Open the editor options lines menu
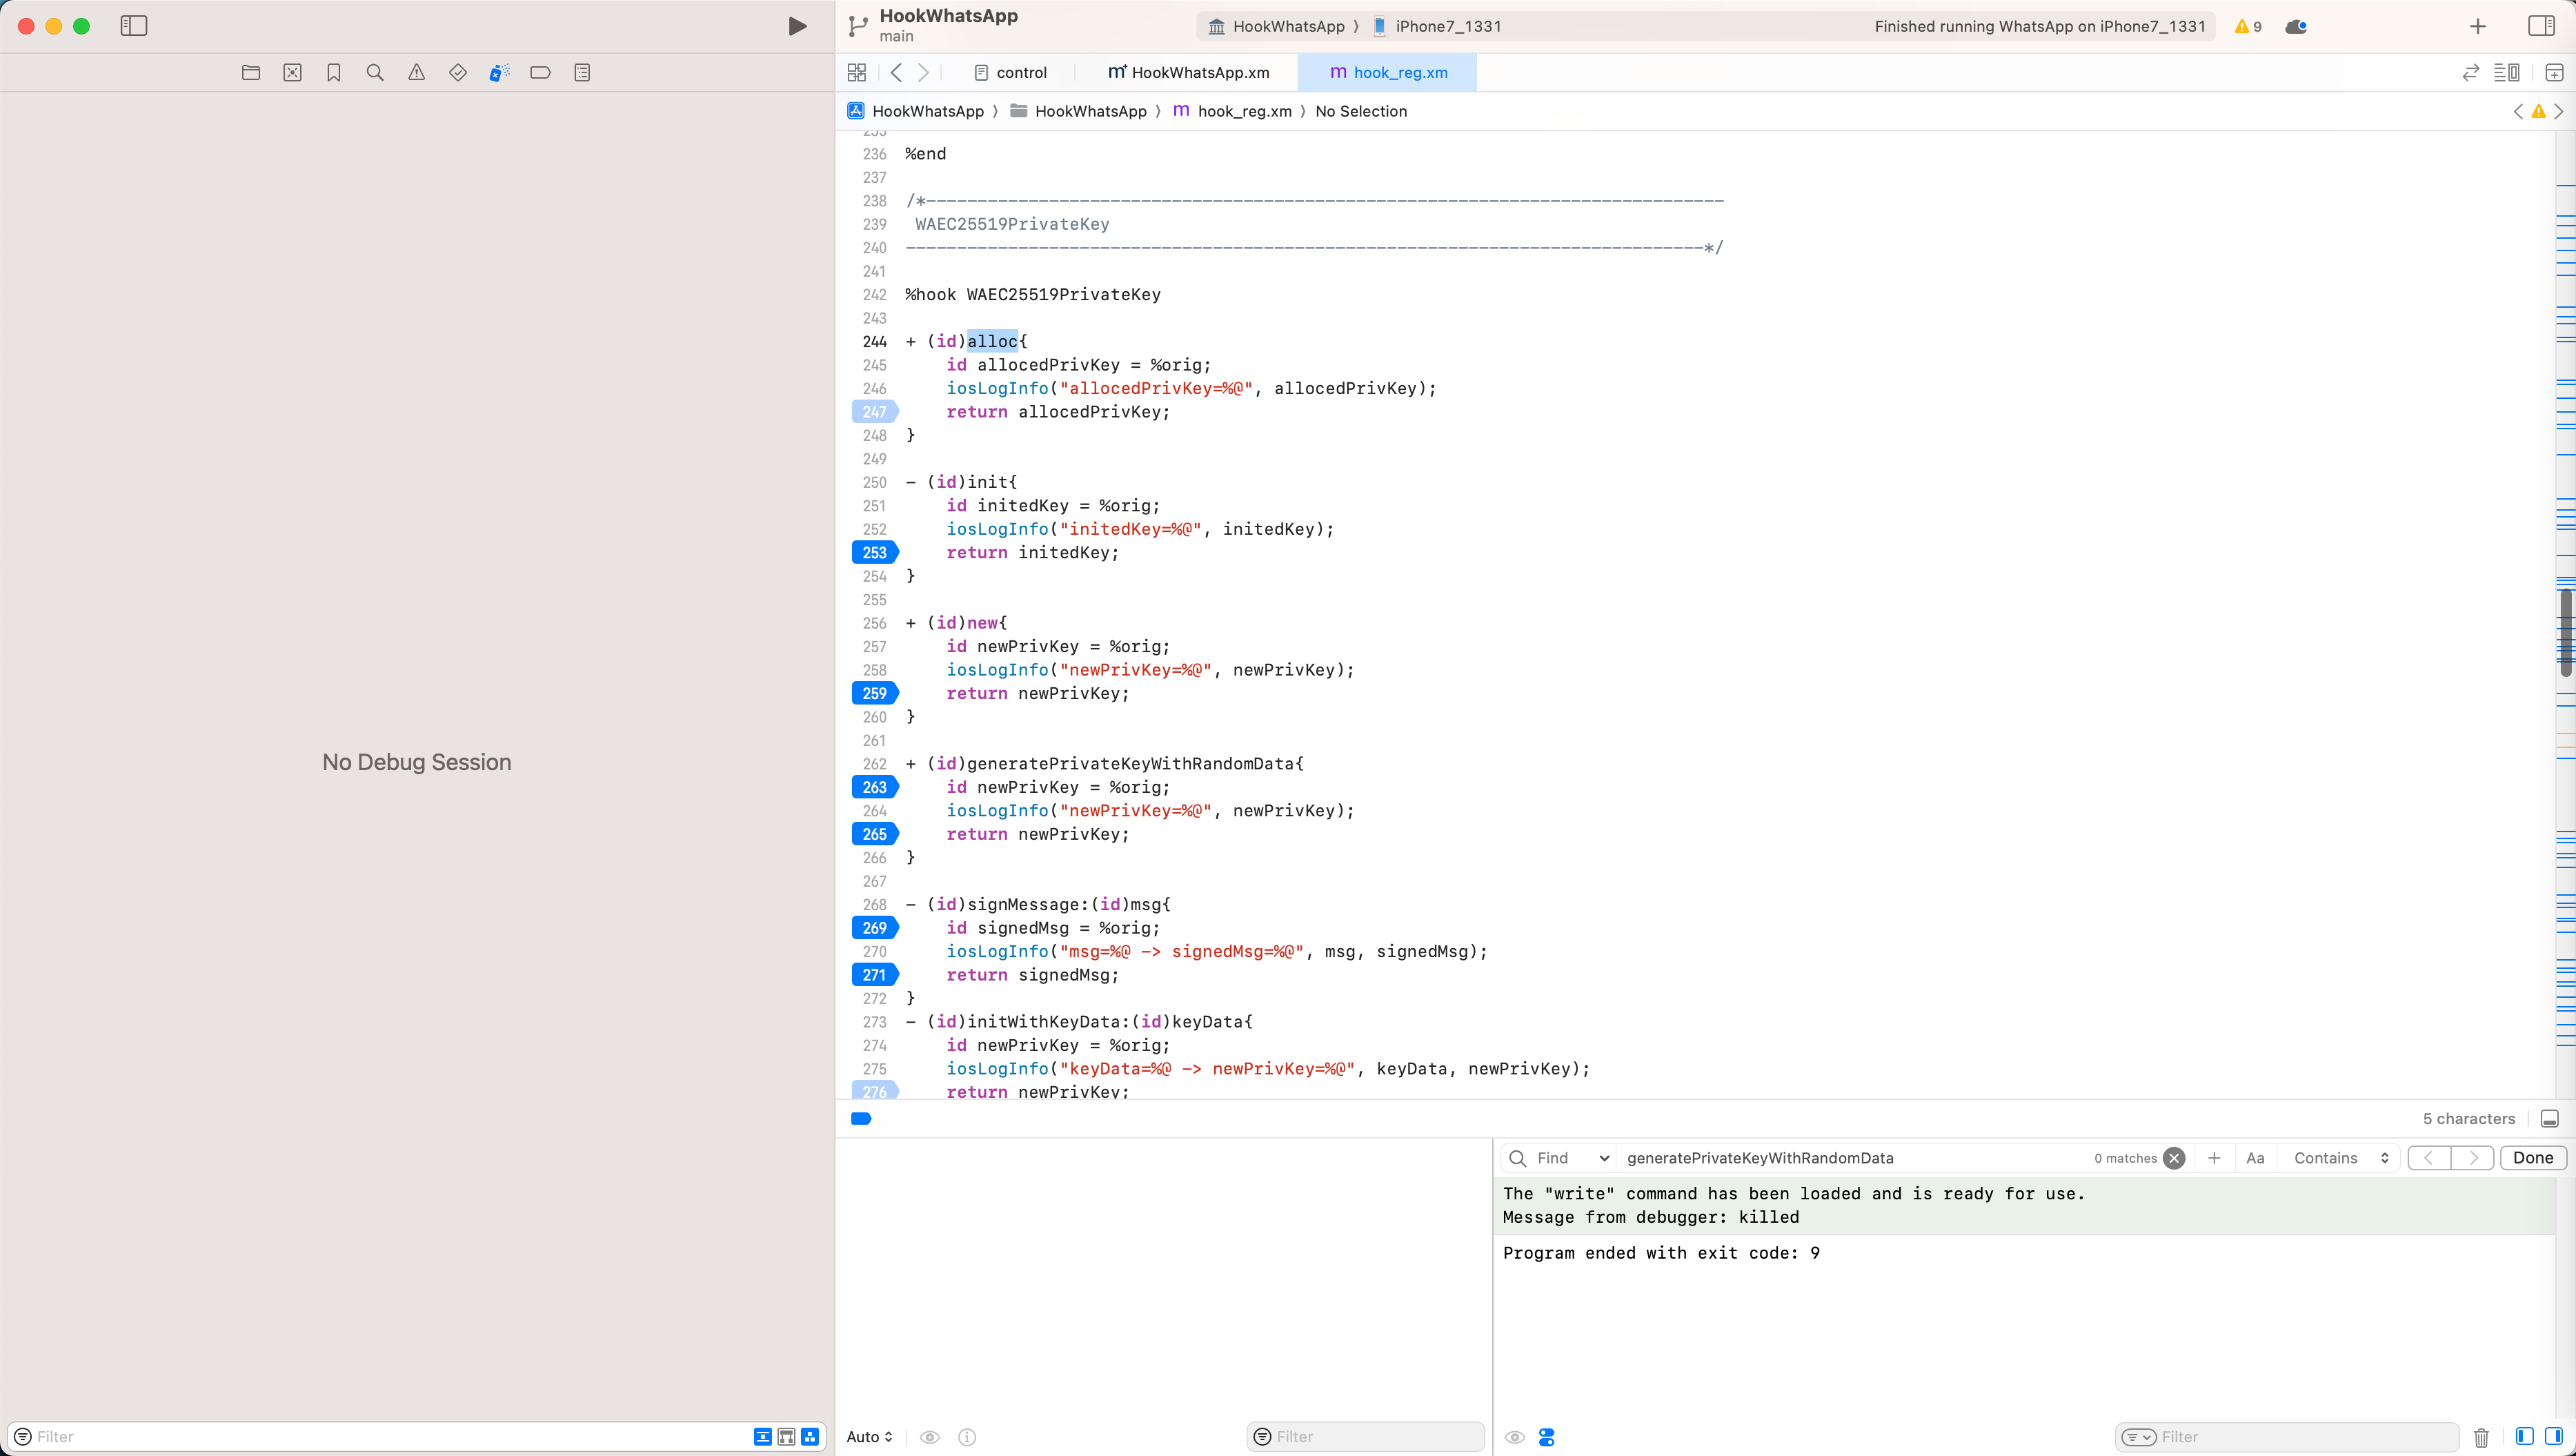Screen dimensions: 2576x1456 [2506, 72]
